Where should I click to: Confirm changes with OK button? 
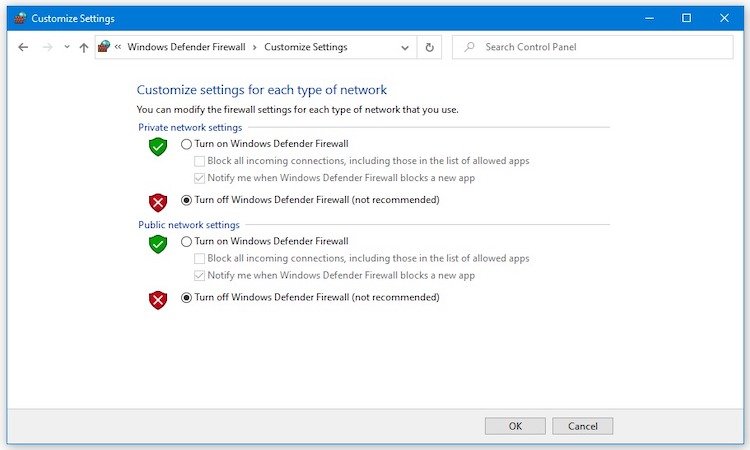pyautogui.click(x=515, y=426)
